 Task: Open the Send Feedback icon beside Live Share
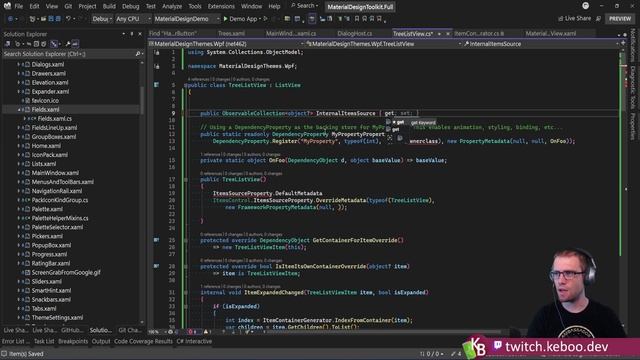pyautogui.click(x=598, y=19)
